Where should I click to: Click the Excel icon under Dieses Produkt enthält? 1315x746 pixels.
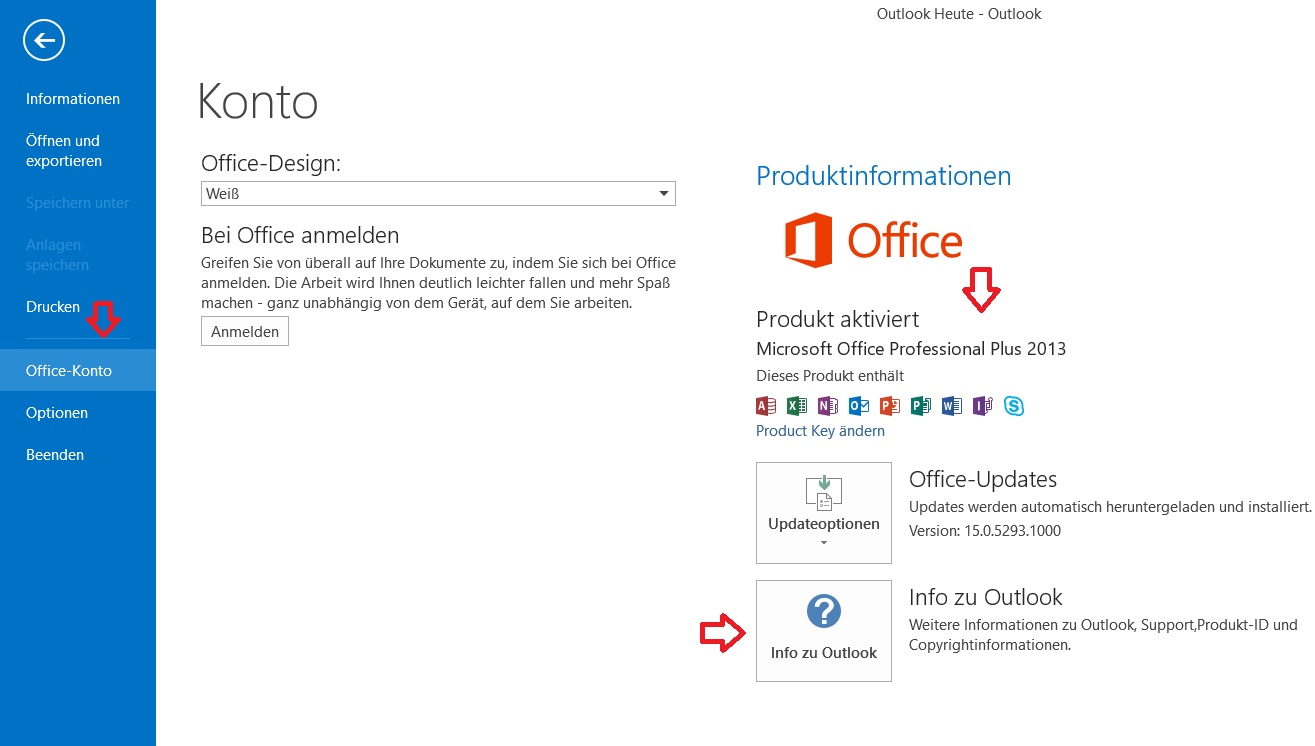(797, 405)
